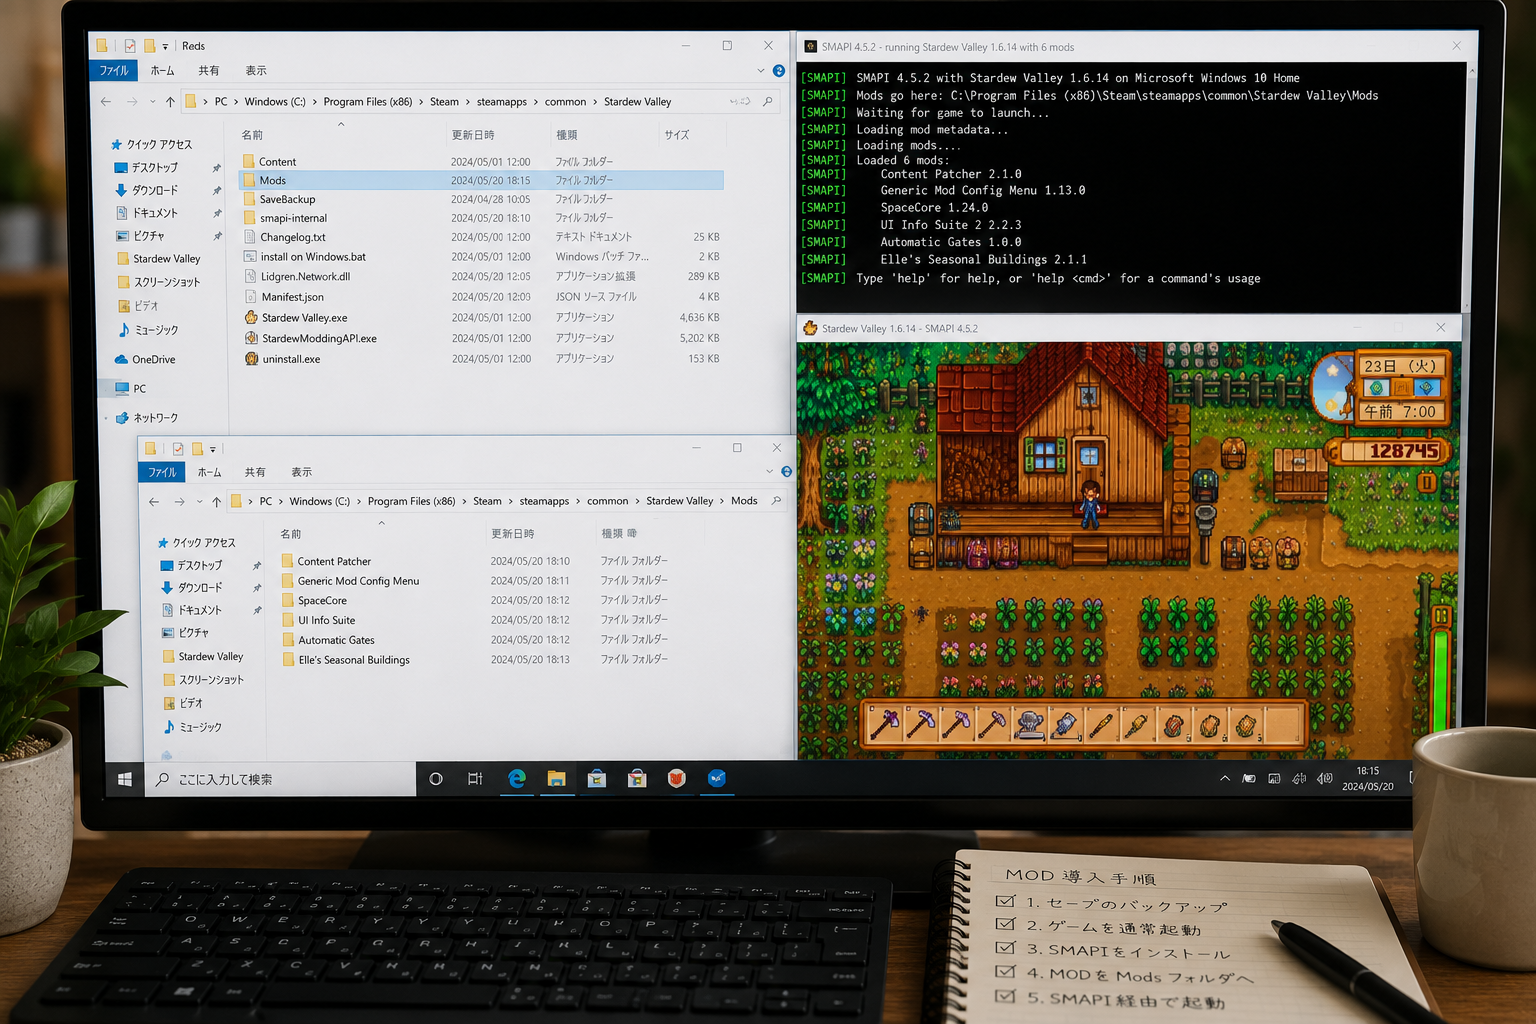Select the first hotbar slot in Stardew Valley
1536x1024 pixels.
[x=885, y=724]
